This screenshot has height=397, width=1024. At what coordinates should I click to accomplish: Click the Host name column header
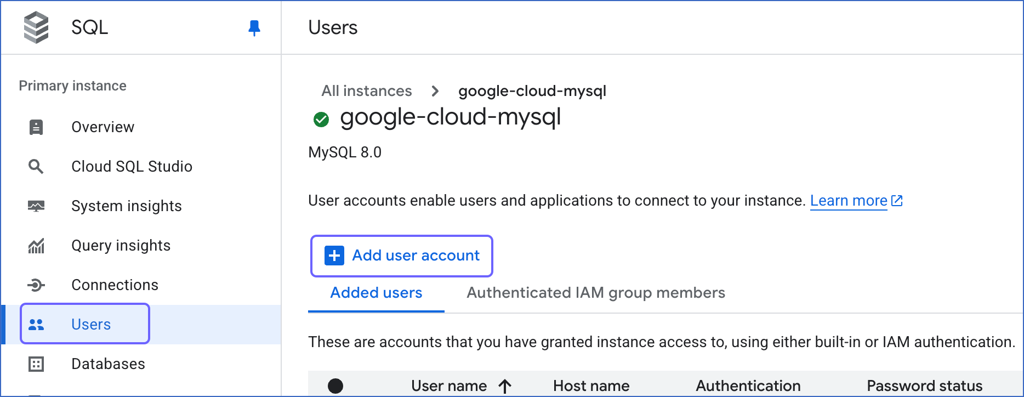coord(591,387)
